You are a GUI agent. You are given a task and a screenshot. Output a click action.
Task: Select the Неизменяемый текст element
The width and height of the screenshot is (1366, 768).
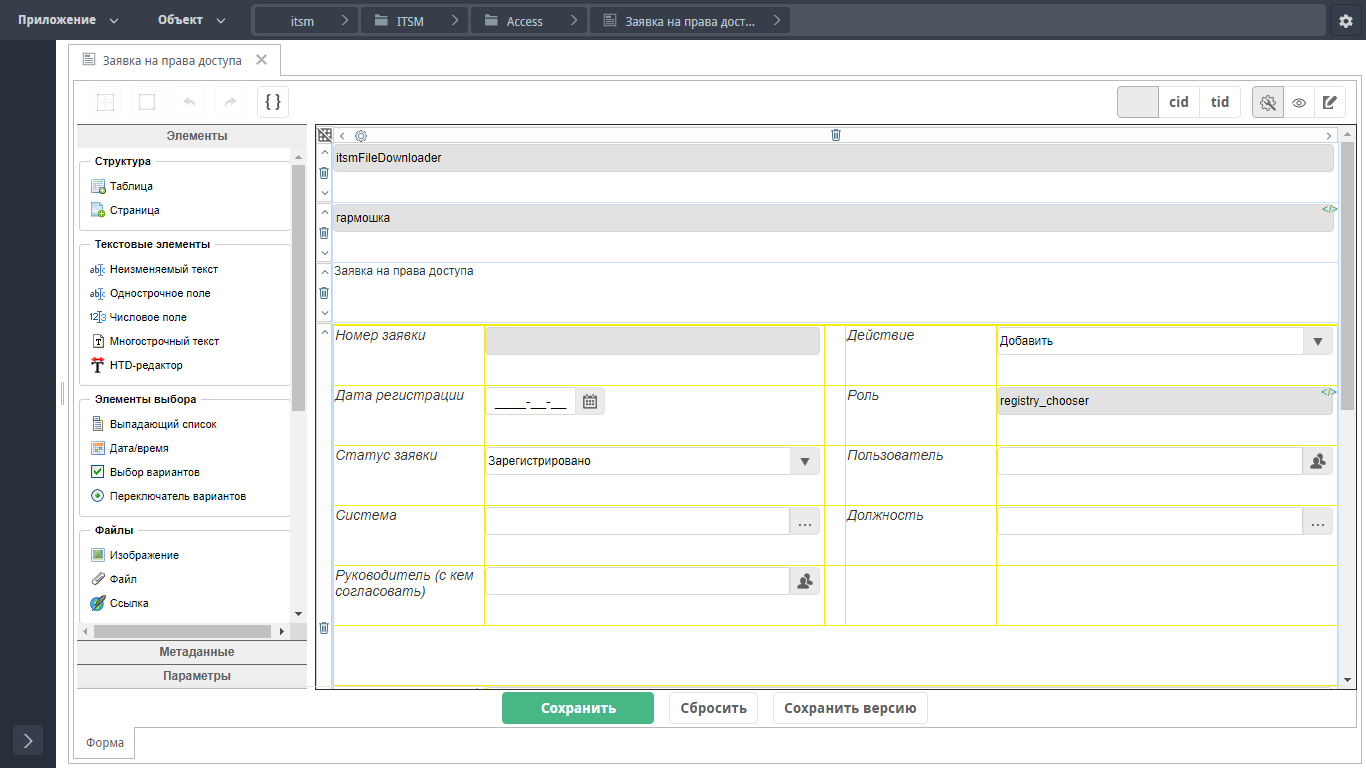pos(154,269)
